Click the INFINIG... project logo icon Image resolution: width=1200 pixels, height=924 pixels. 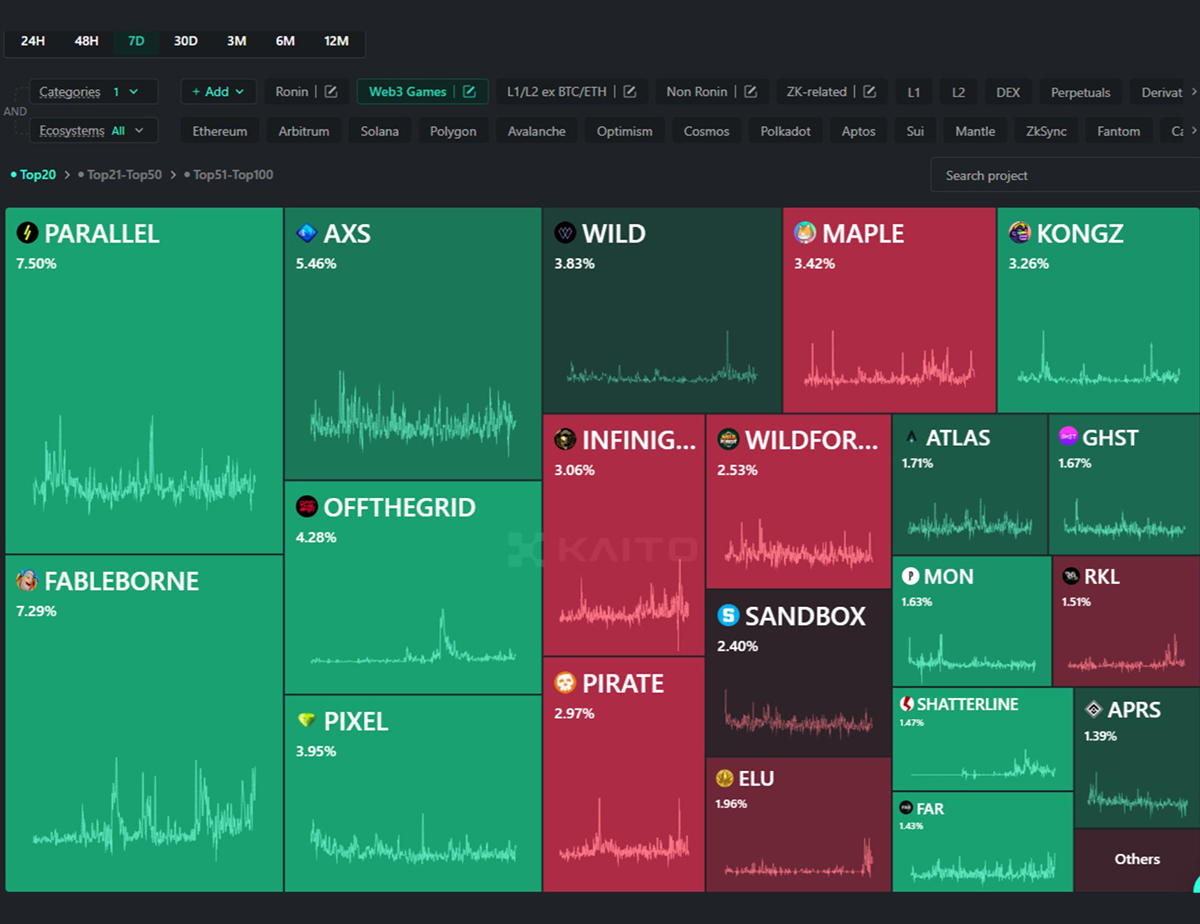565,439
